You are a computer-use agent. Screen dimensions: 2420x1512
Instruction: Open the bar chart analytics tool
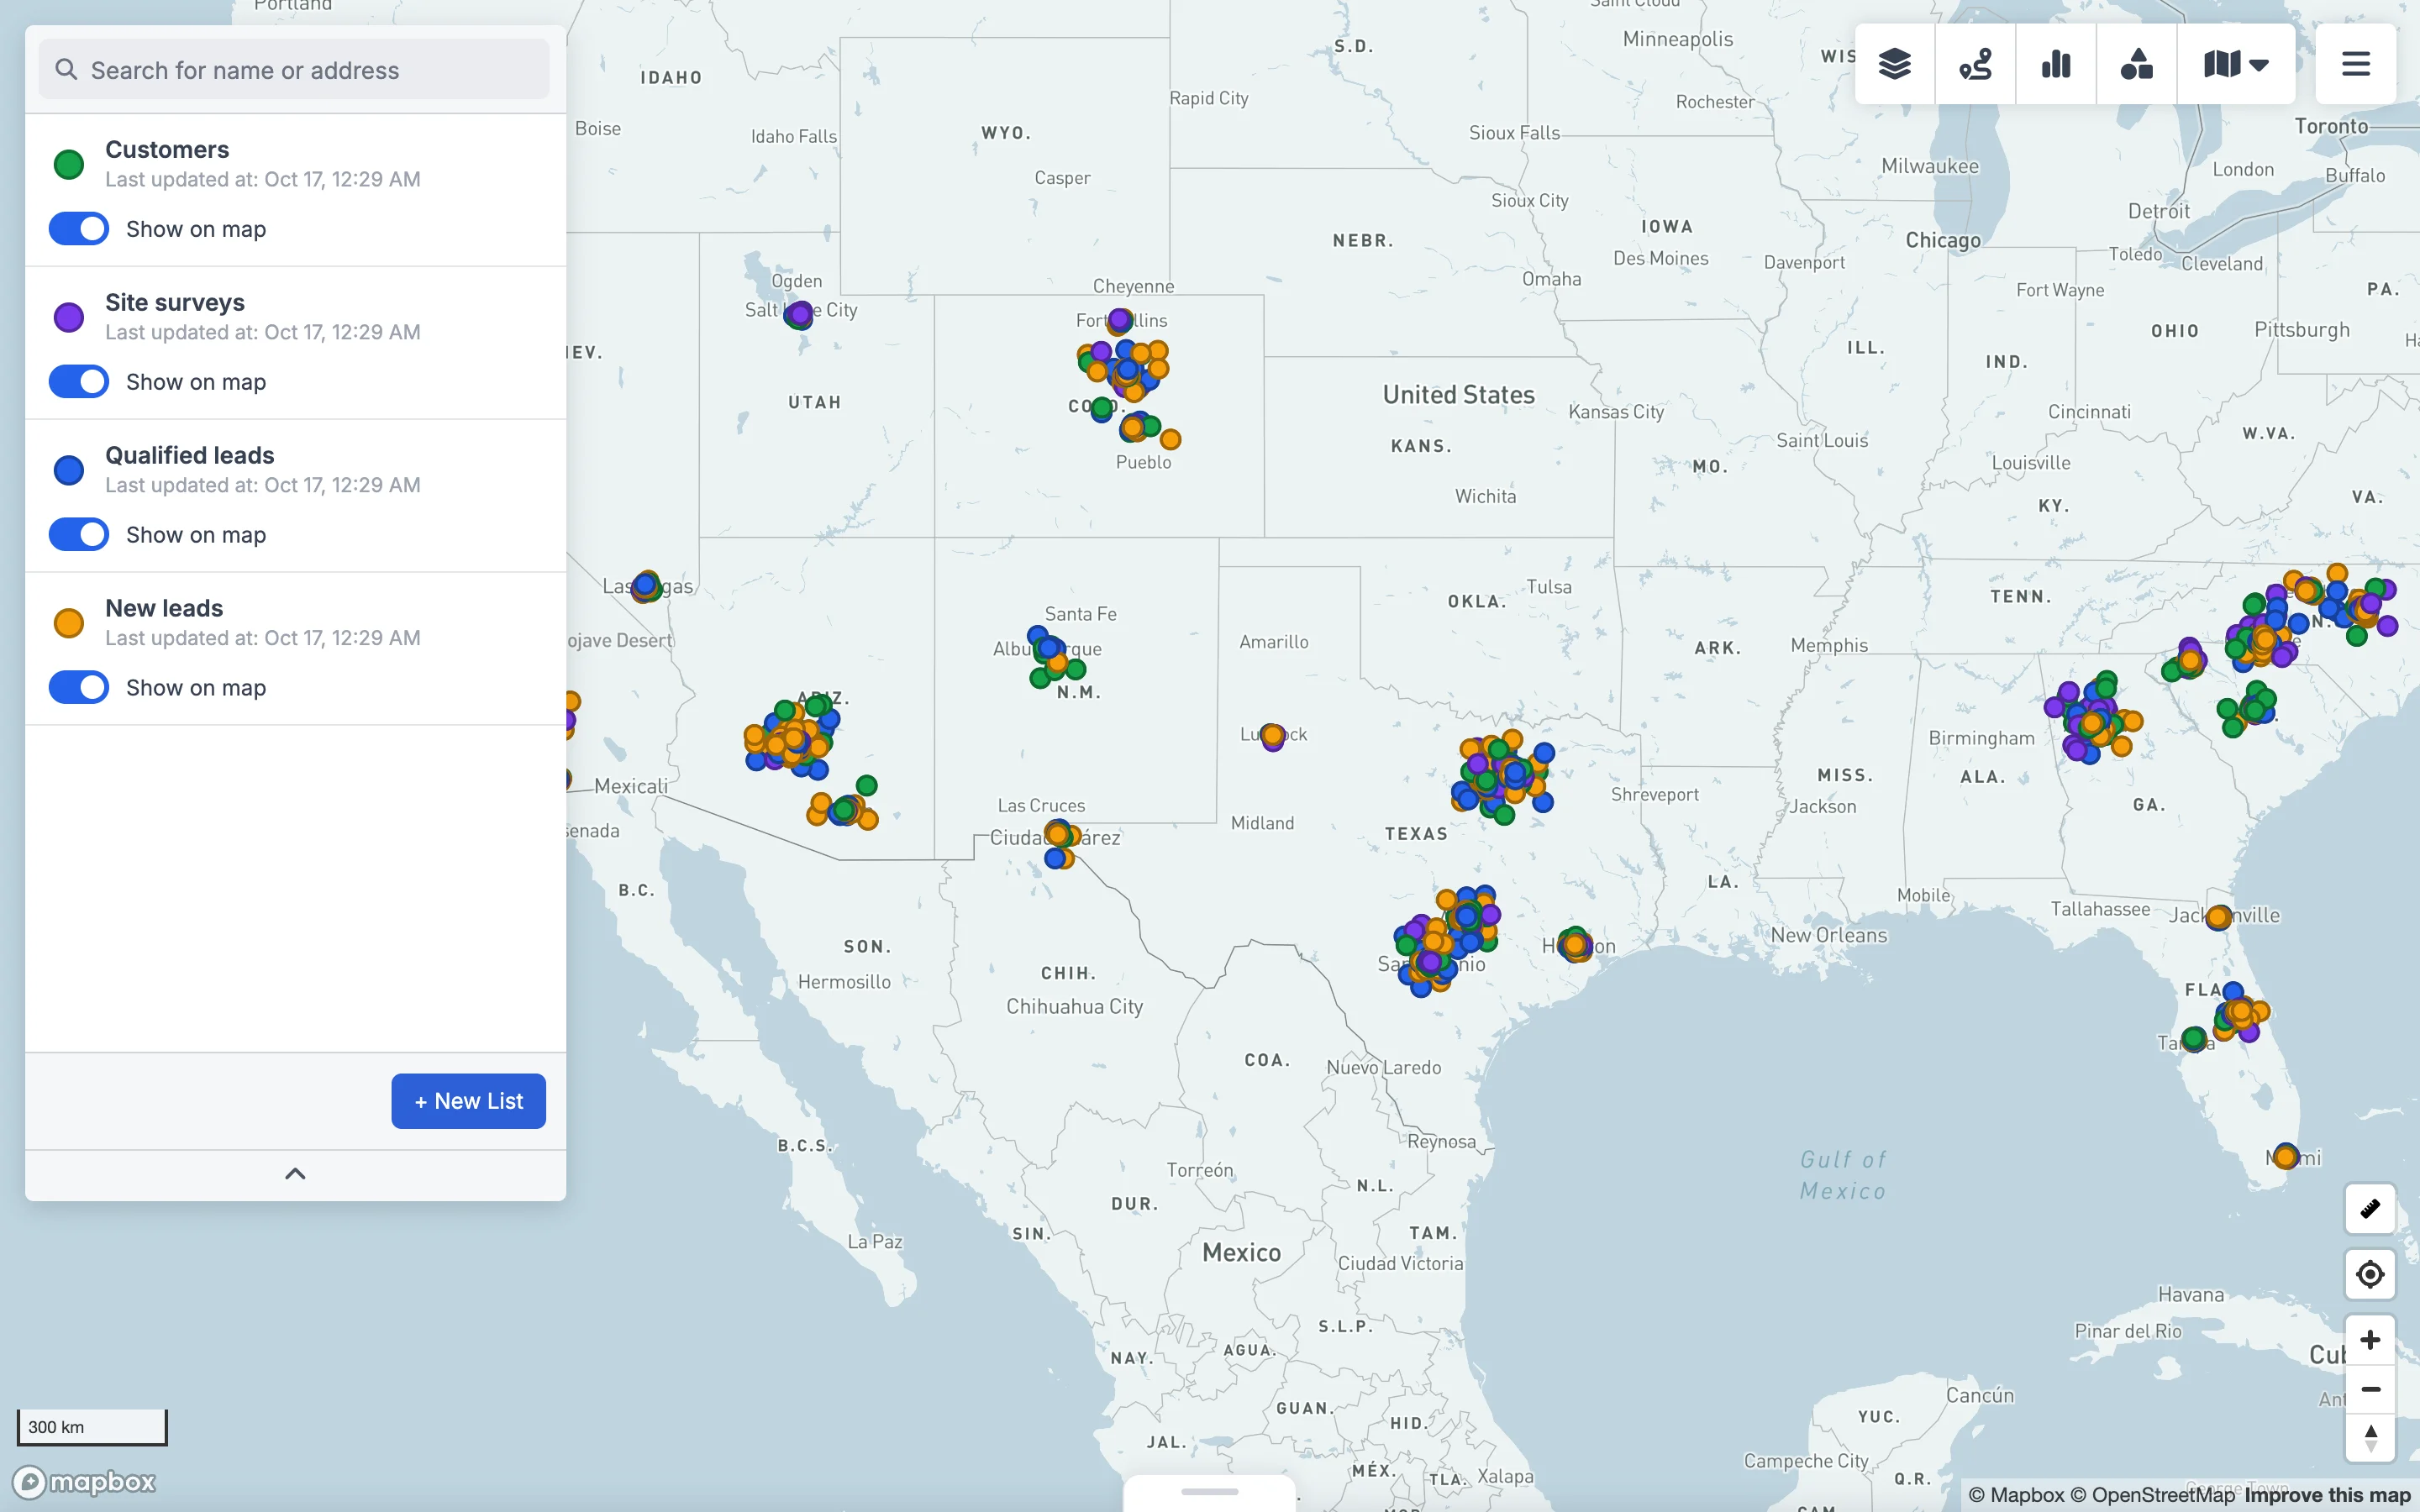[2056, 64]
